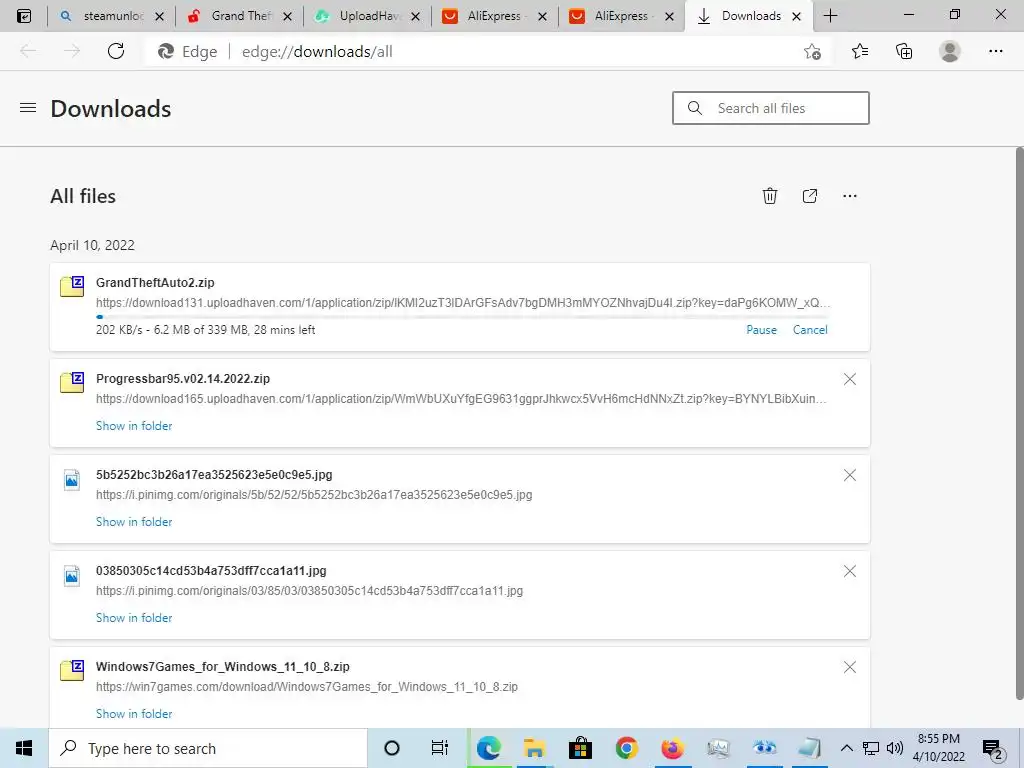This screenshot has height=768, width=1024.
Task: Switch to the steamunlocked tab
Action: point(111,16)
